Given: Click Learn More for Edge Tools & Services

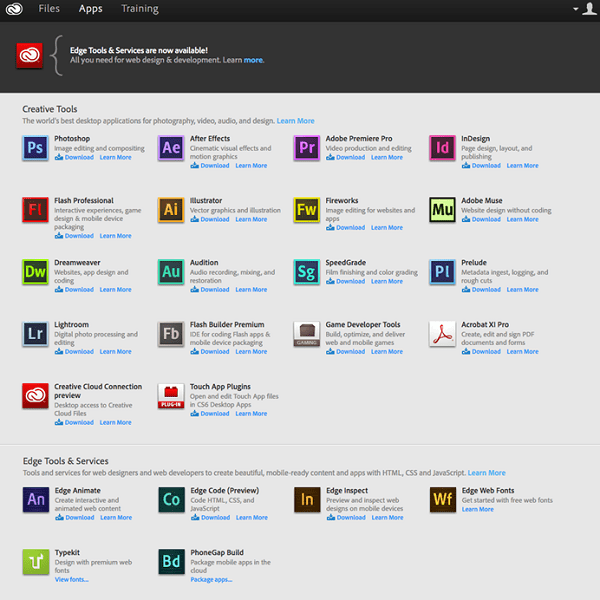Looking at the screenshot, I should point(486,473).
